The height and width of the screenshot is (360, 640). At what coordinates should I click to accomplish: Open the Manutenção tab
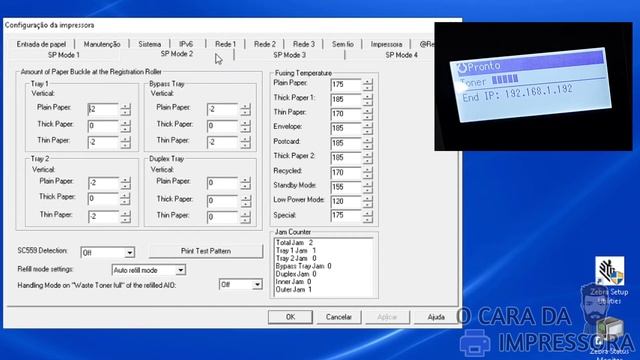click(x=102, y=44)
